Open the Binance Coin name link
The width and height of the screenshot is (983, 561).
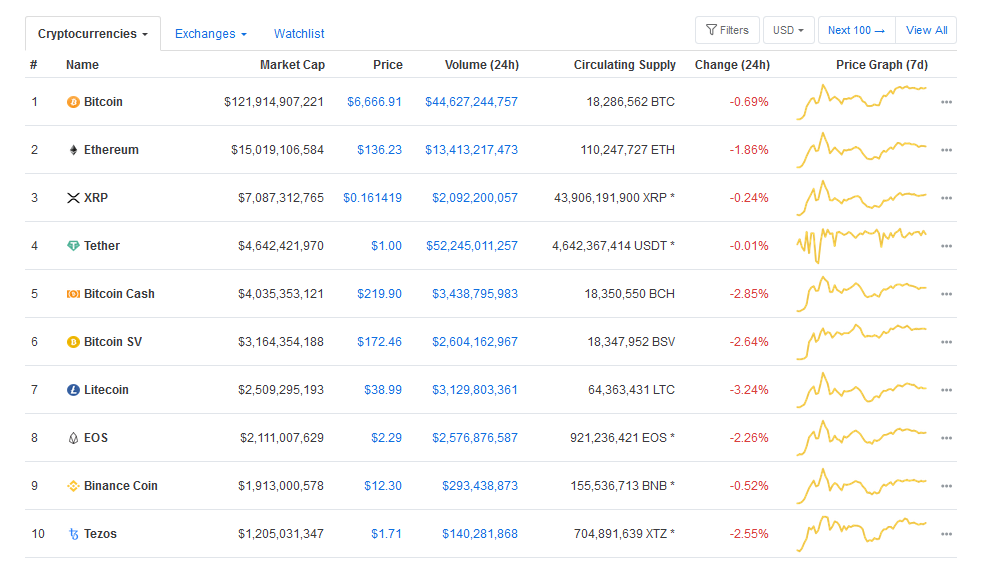[x=120, y=486]
